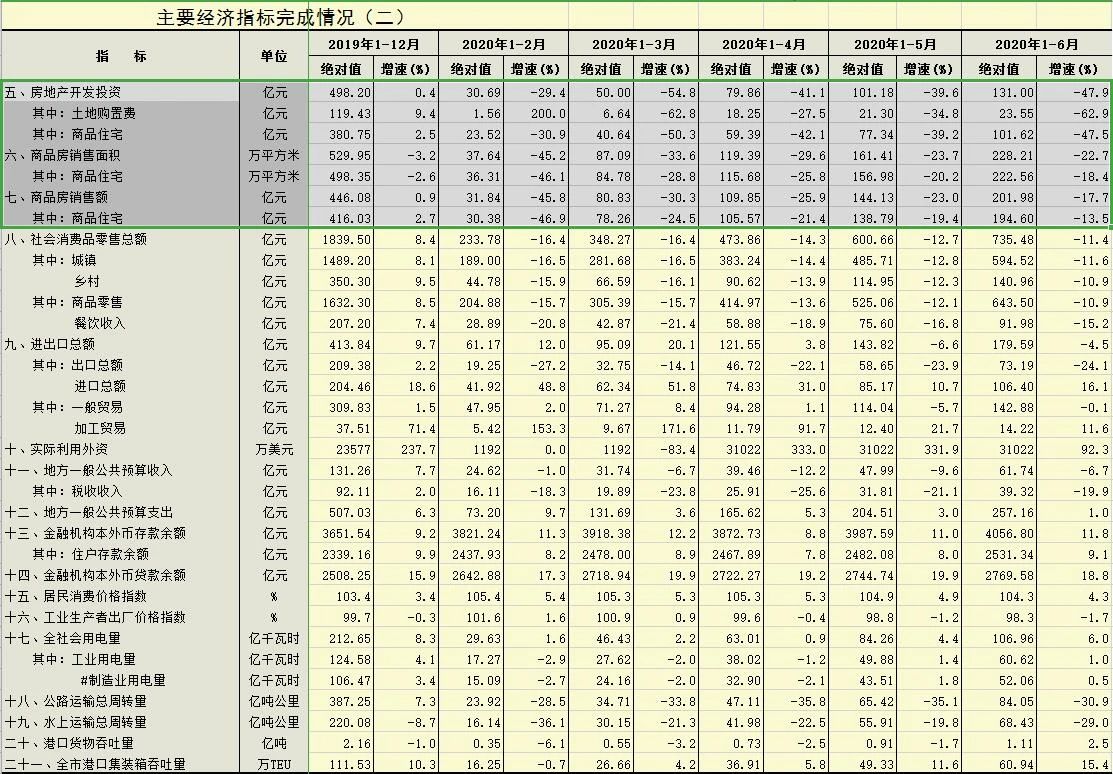Click row label 二十一、全市港口集装箱吞吐量
The image size is (1113, 774).
[x=95, y=764]
